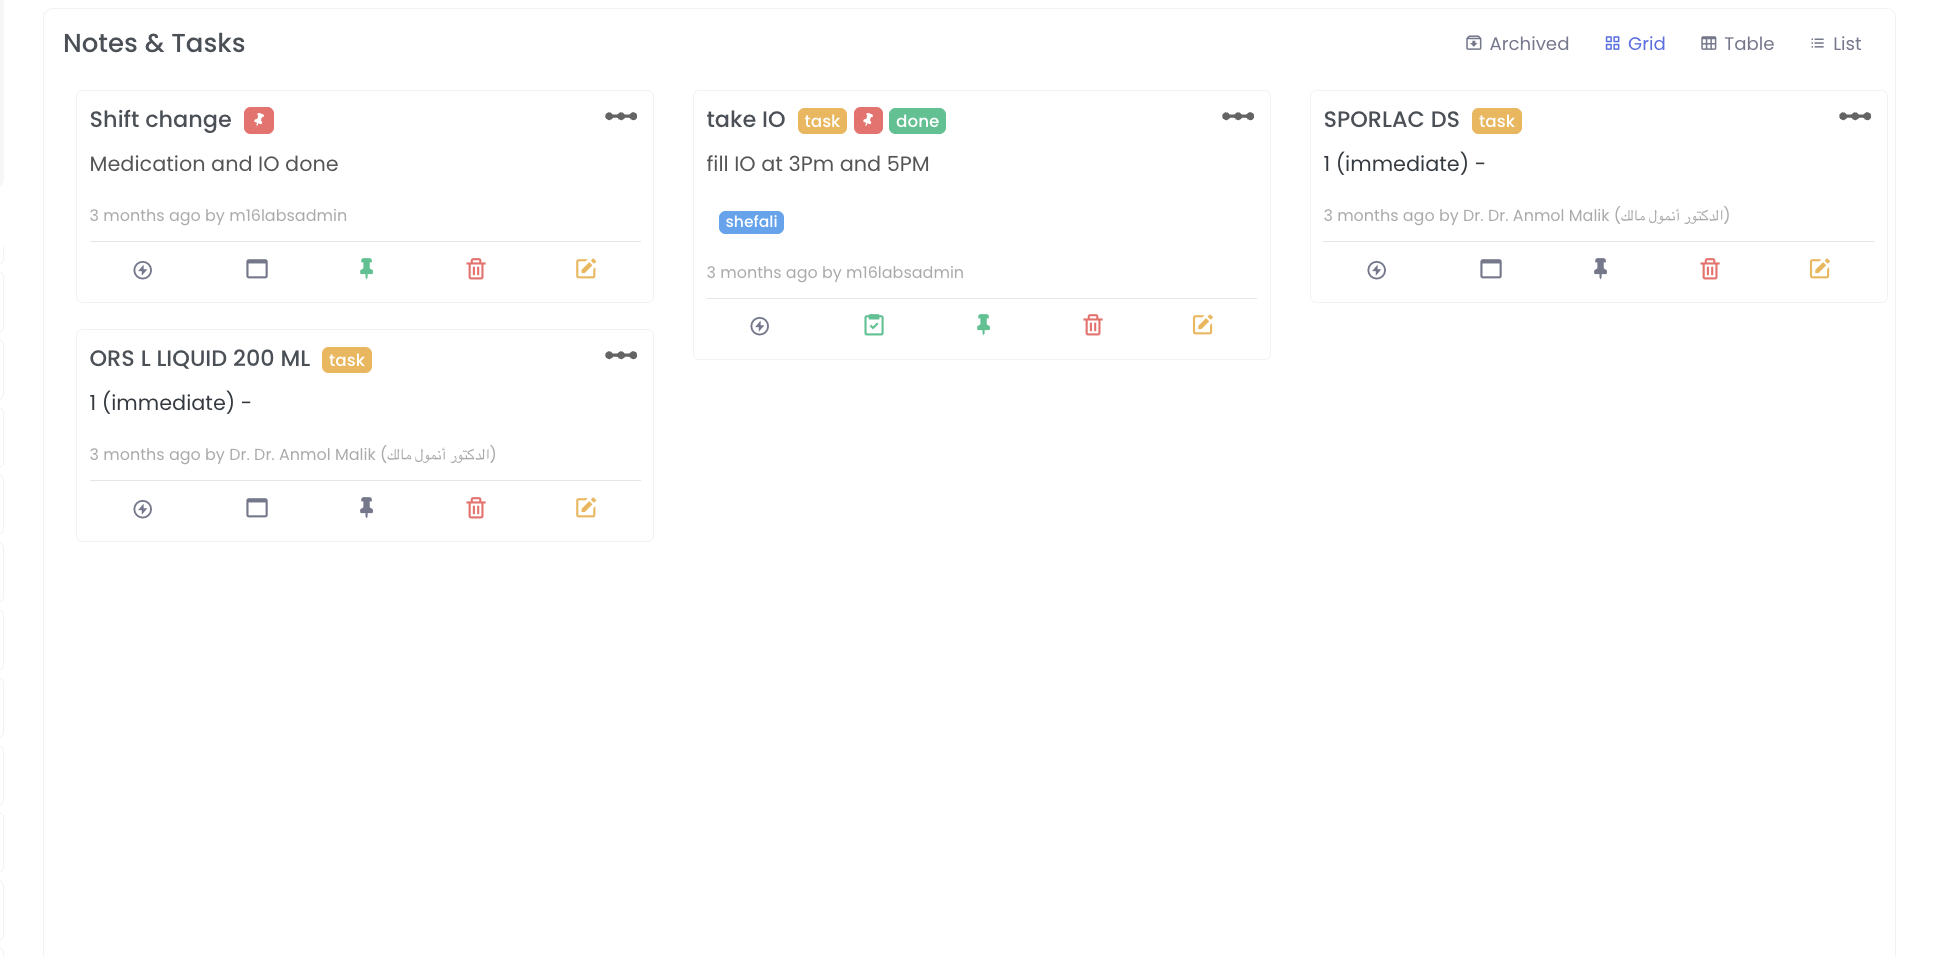Viewport: 1934px width, 956px height.
Task: Open three-dot menu on take IO card
Action: (x=1238, y=117)
